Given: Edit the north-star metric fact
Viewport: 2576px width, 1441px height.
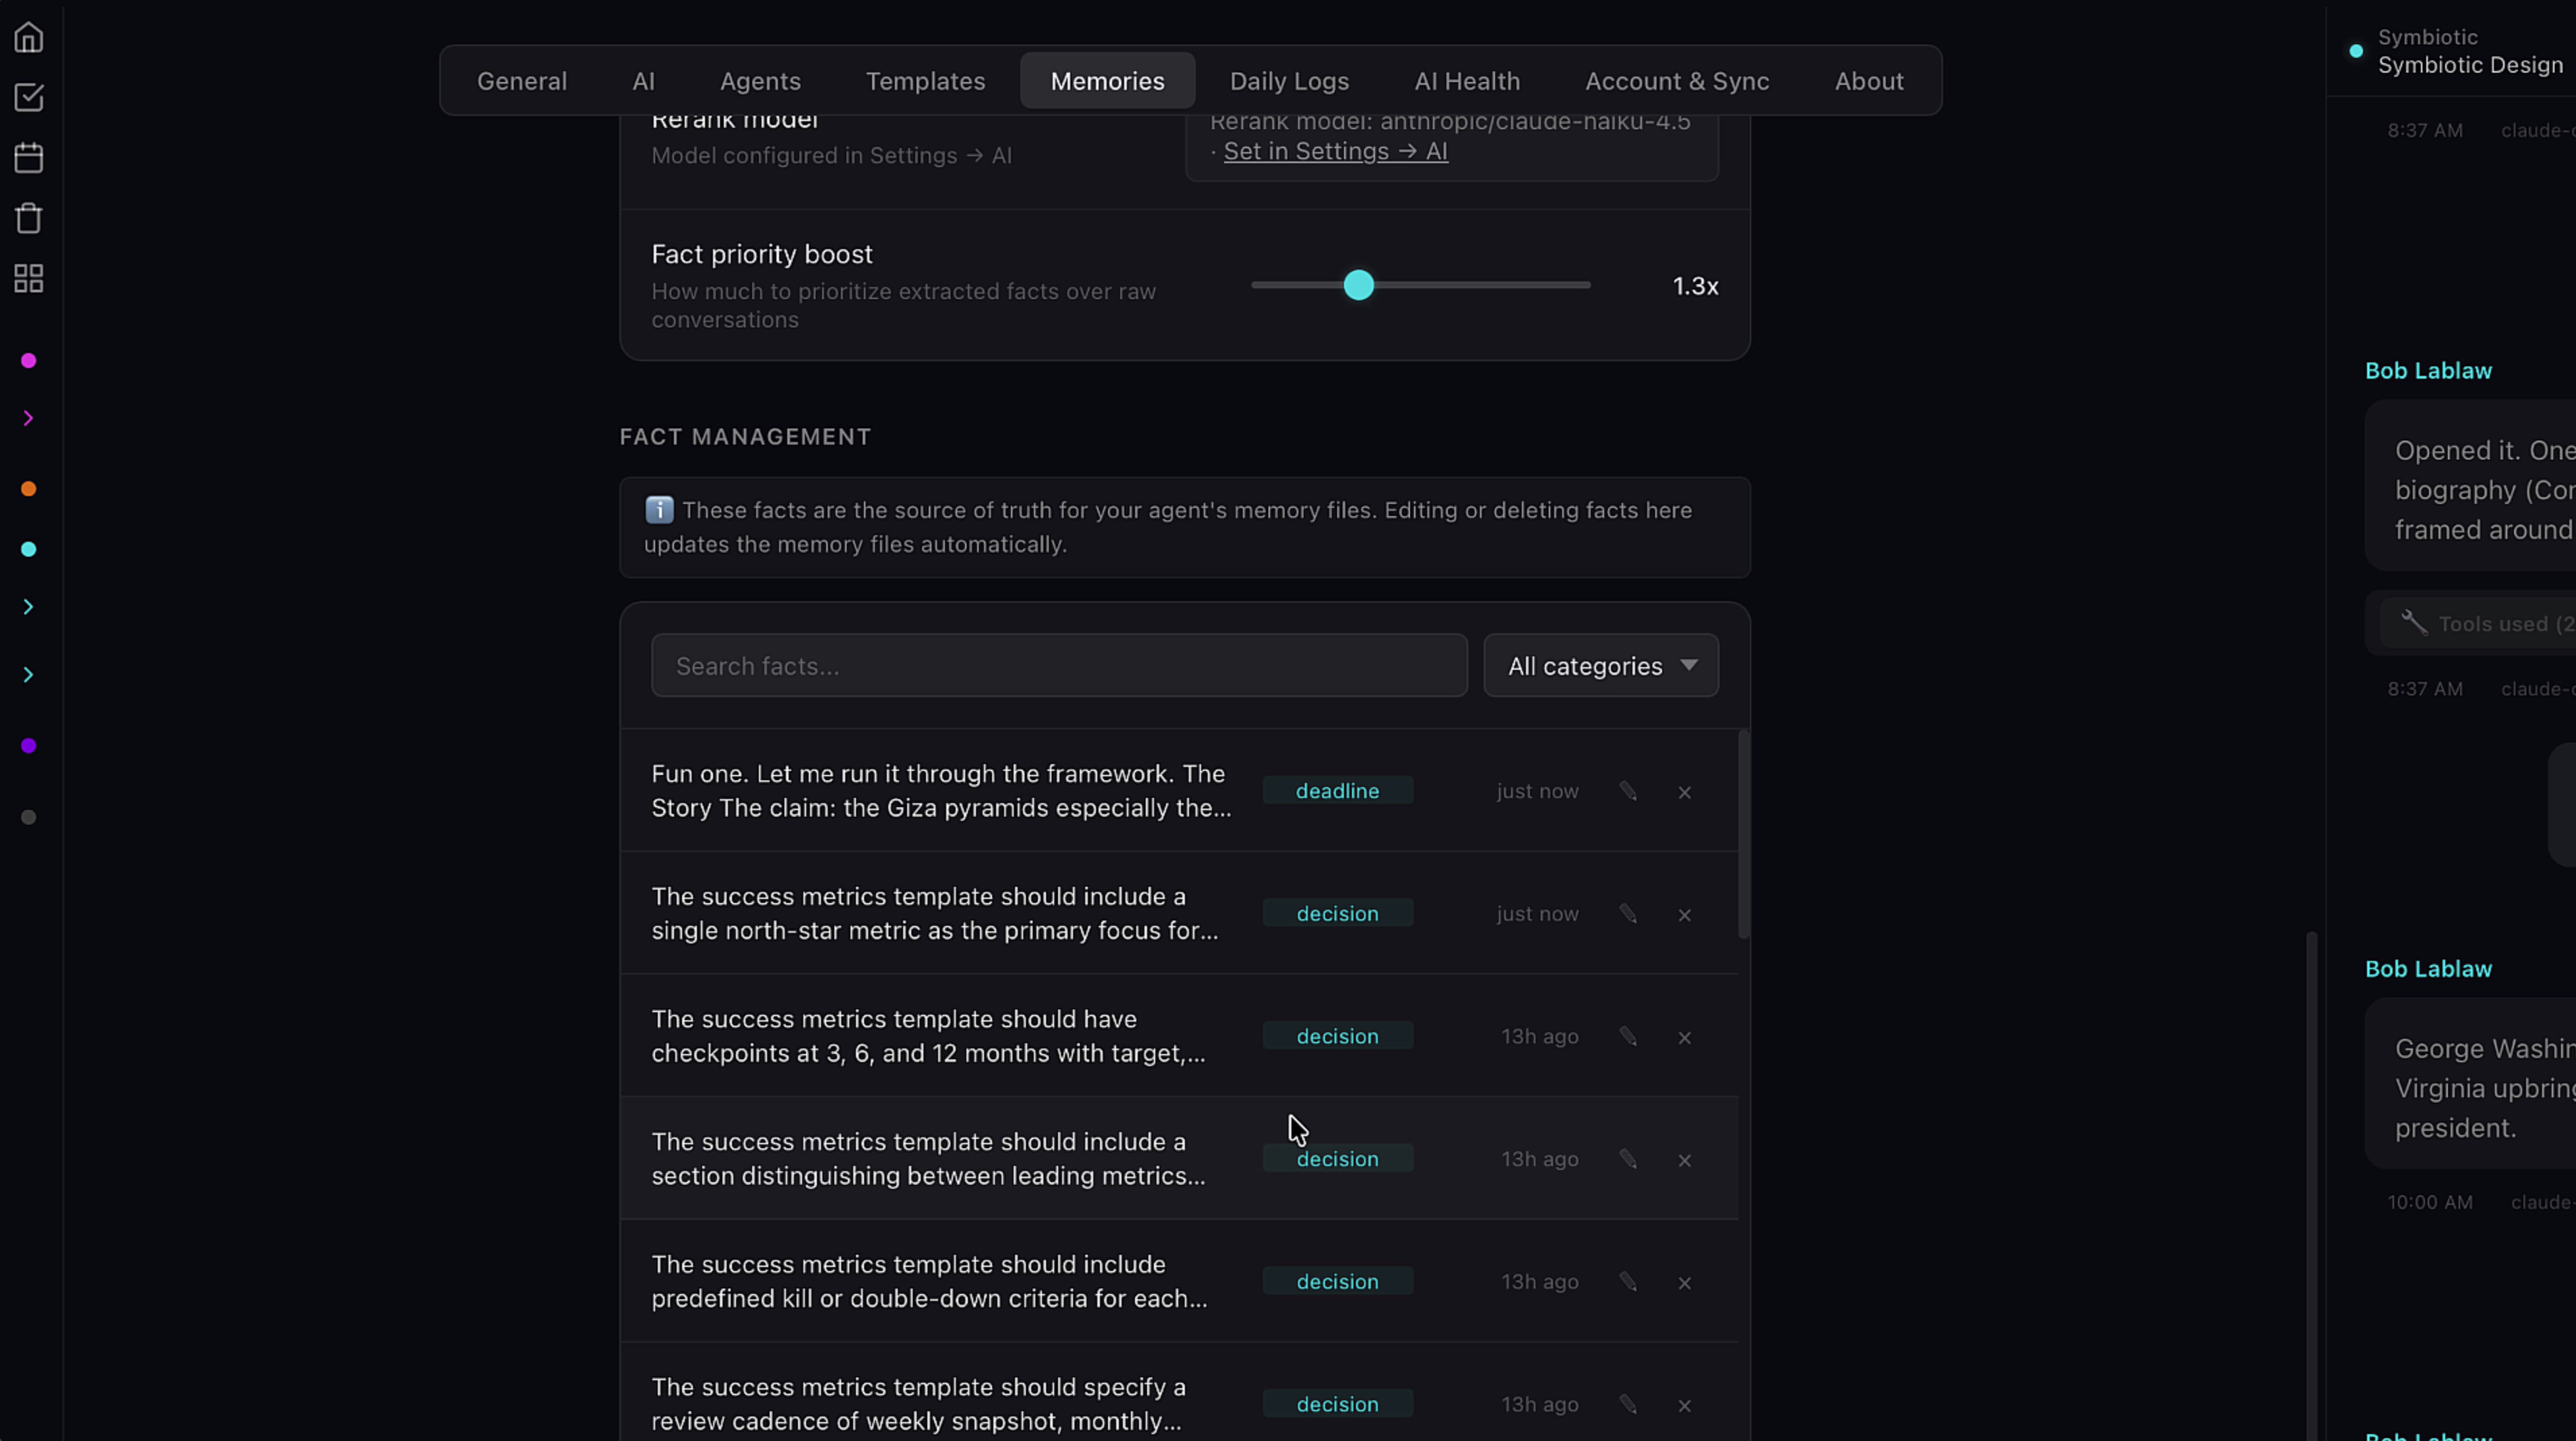Looking at the screenshot, I should tap(1628, 913).
